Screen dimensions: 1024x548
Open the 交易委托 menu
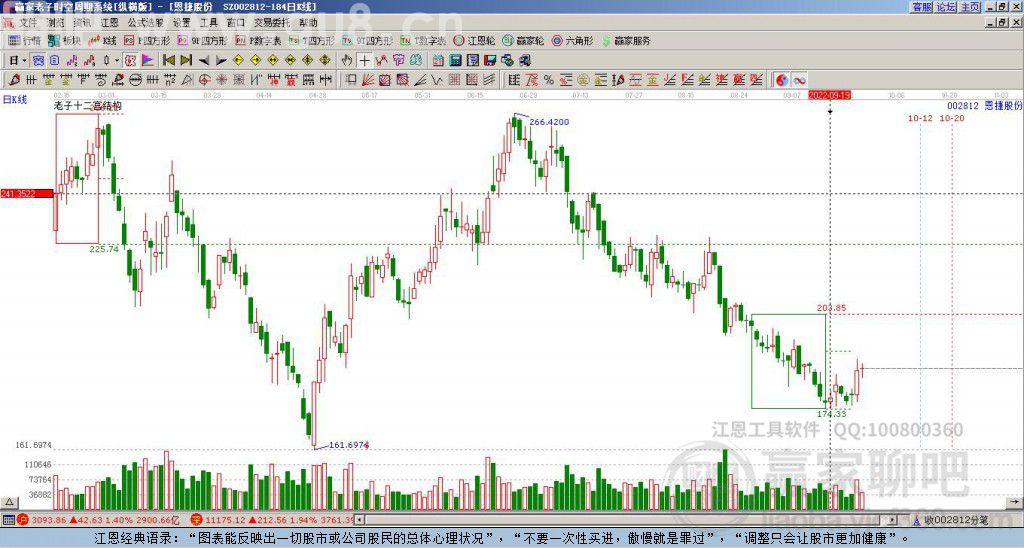tap(272, 22)
